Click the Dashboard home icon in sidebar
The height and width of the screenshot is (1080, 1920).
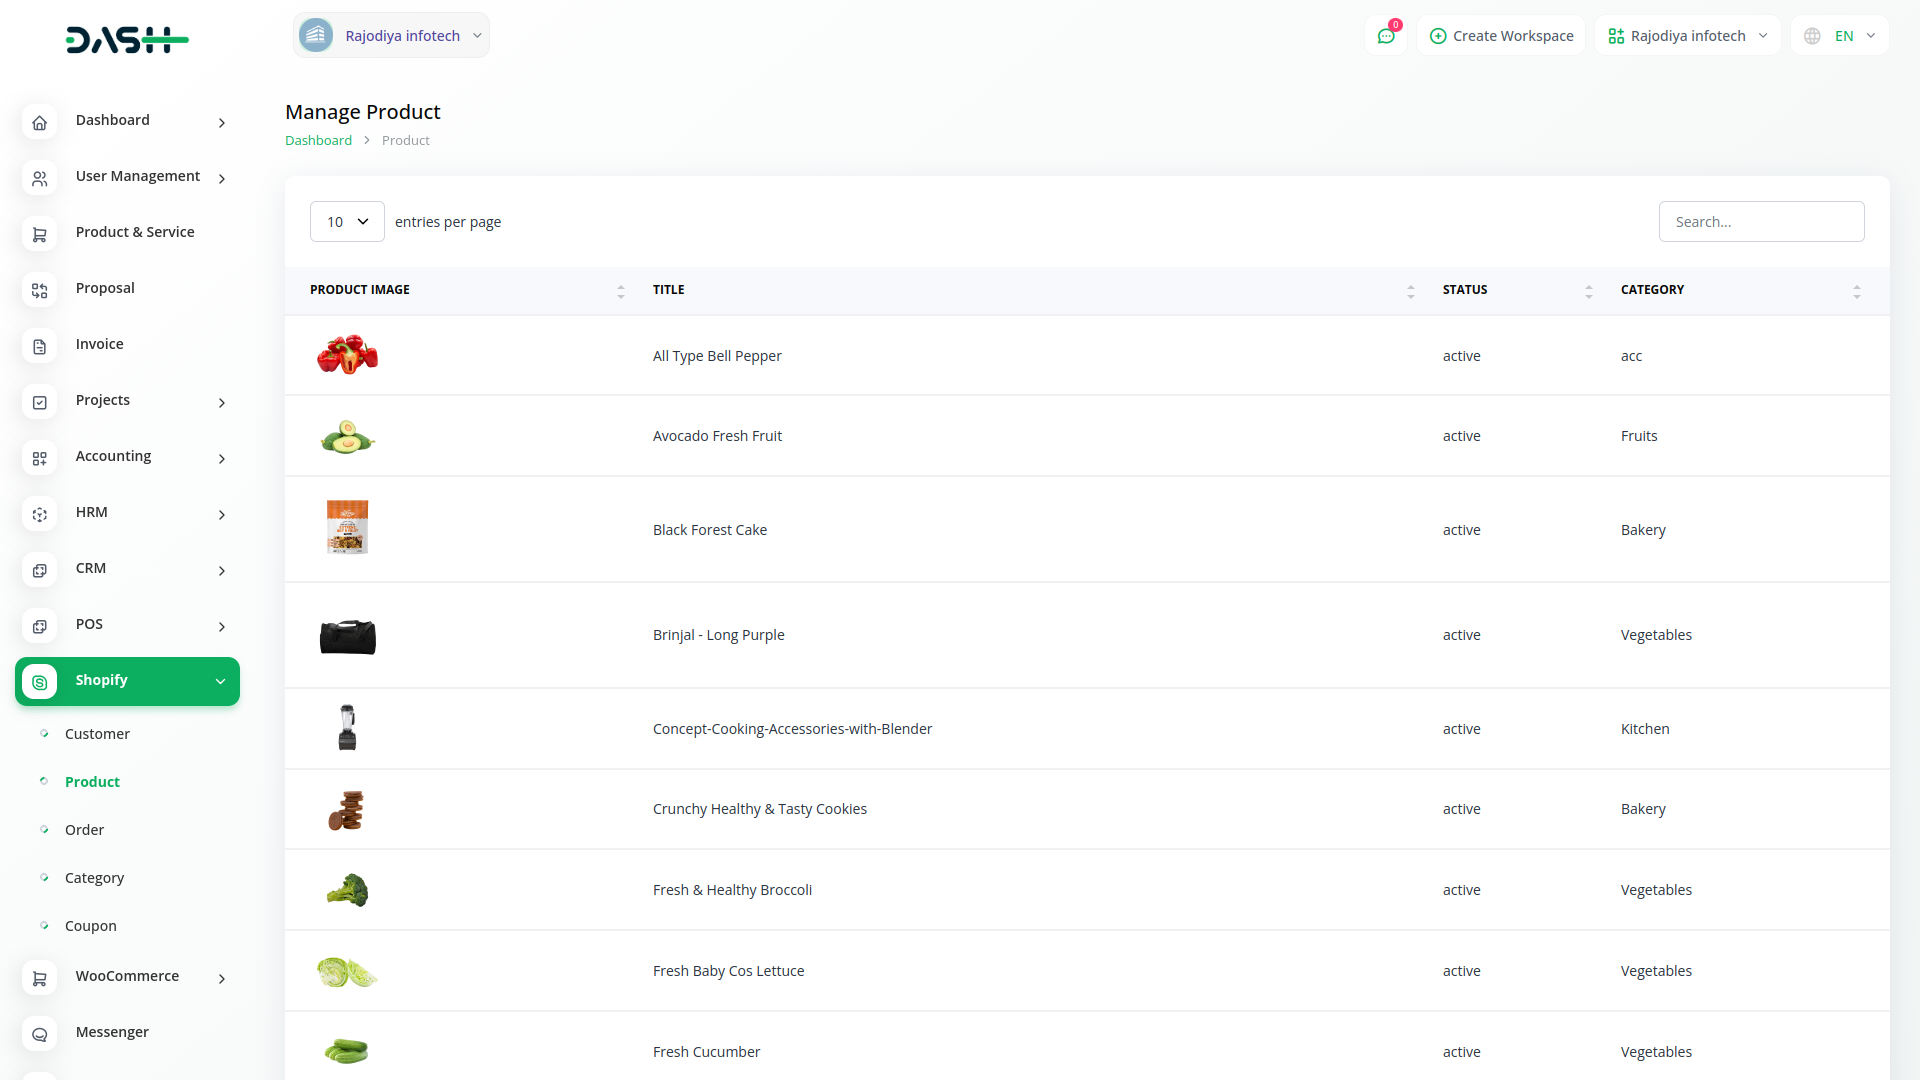coord(39,123)
